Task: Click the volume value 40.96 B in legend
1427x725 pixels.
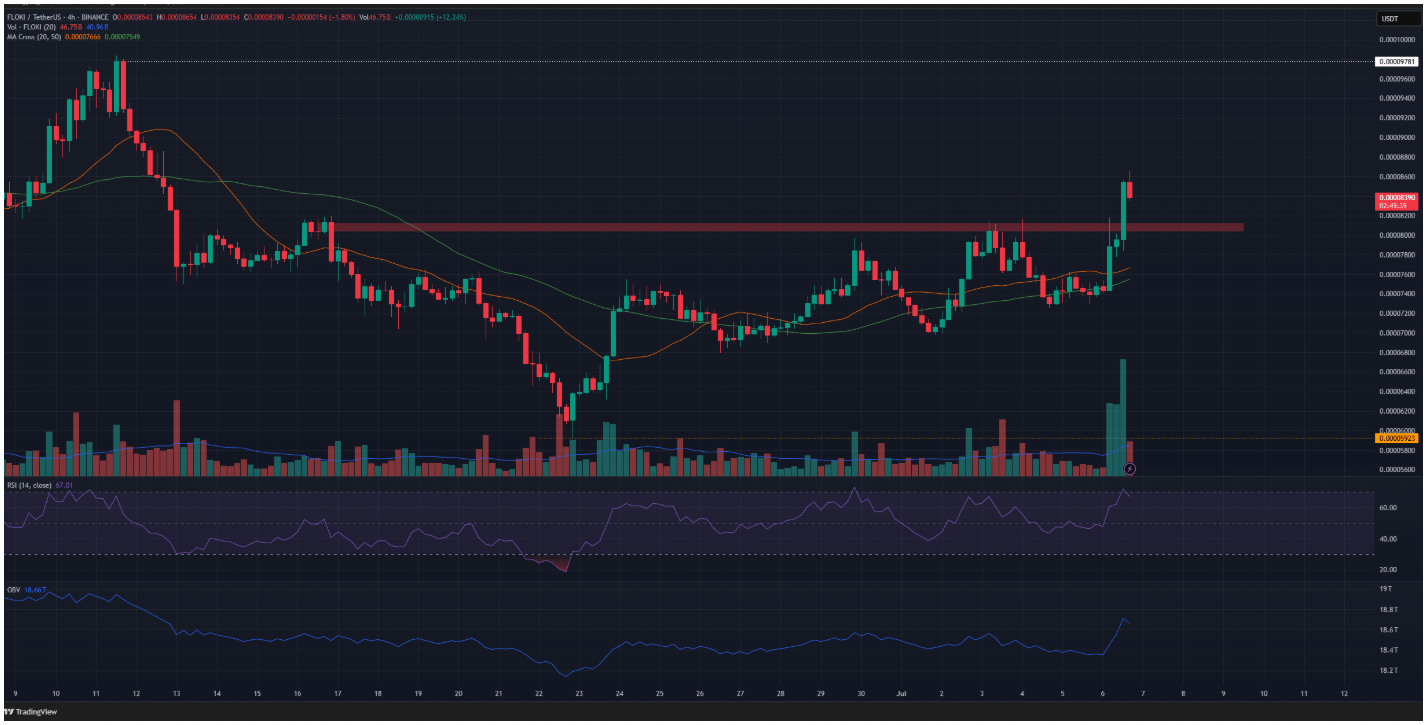Action: [97, 27]
